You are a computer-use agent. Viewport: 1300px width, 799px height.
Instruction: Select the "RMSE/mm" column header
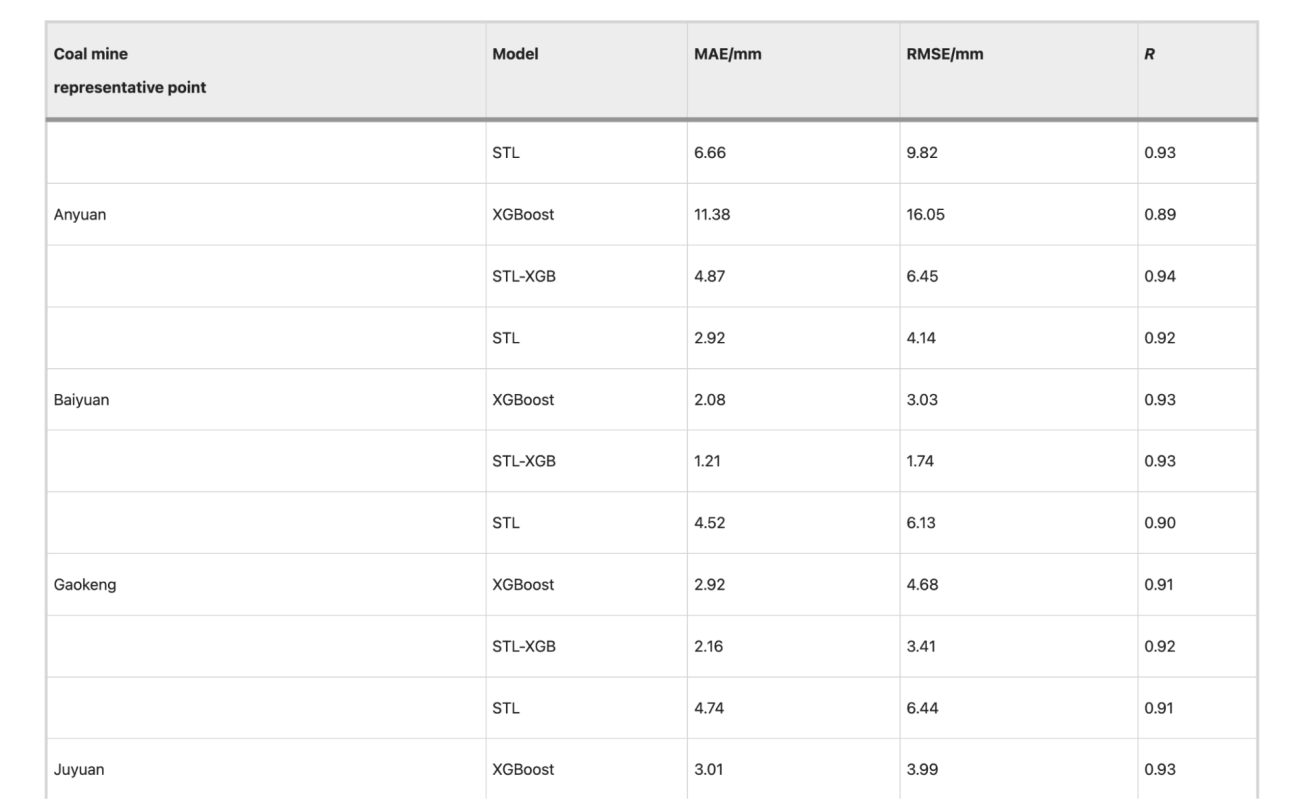point(945,55)
